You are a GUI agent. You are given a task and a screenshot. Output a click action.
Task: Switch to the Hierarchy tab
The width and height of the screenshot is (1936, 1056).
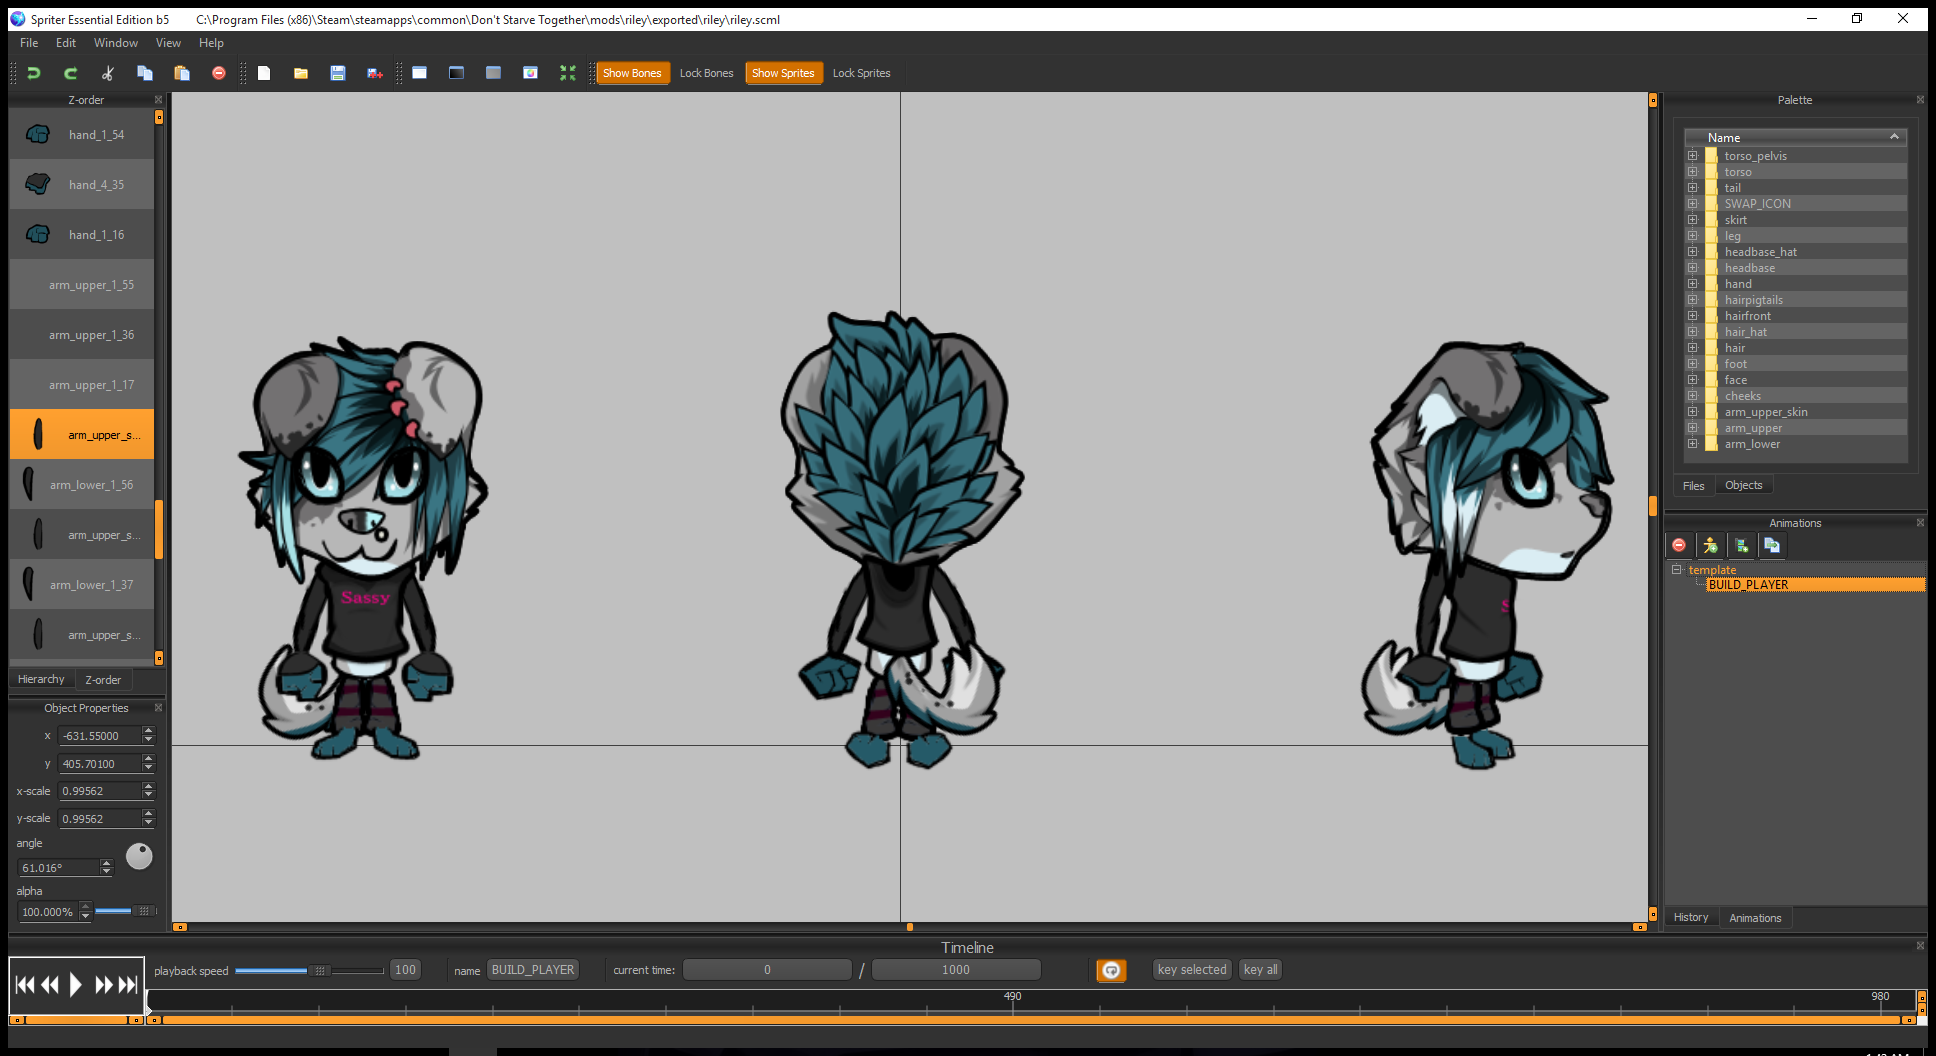[x=41, y=679]
